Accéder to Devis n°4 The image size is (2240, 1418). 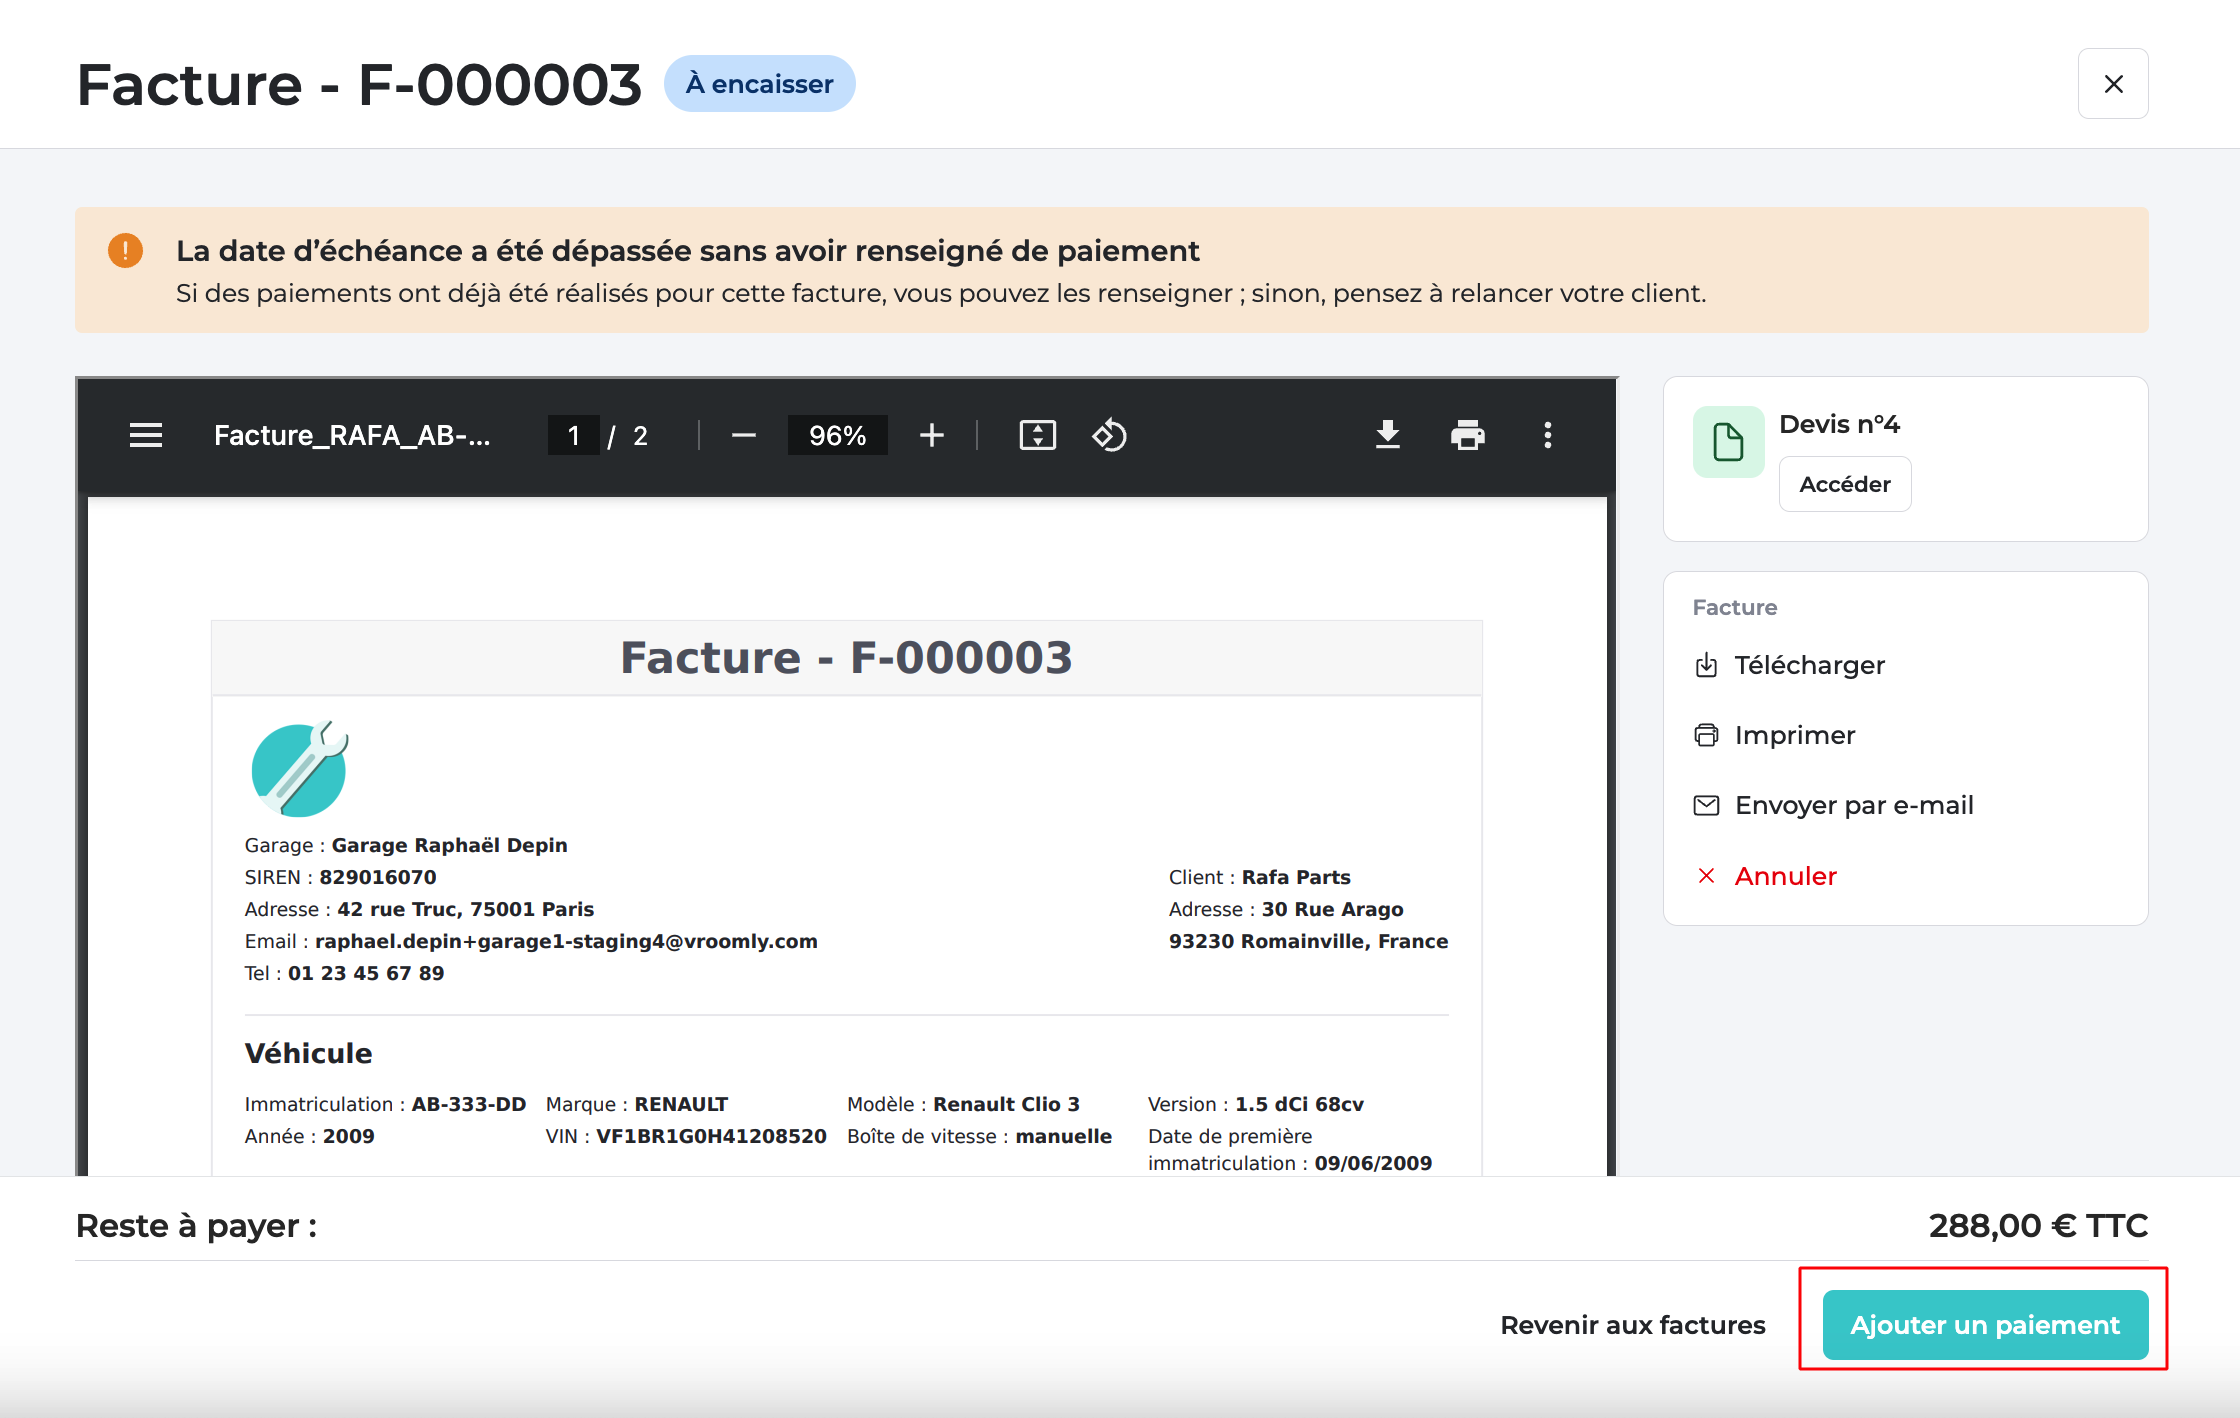[x=1844, y=483]
